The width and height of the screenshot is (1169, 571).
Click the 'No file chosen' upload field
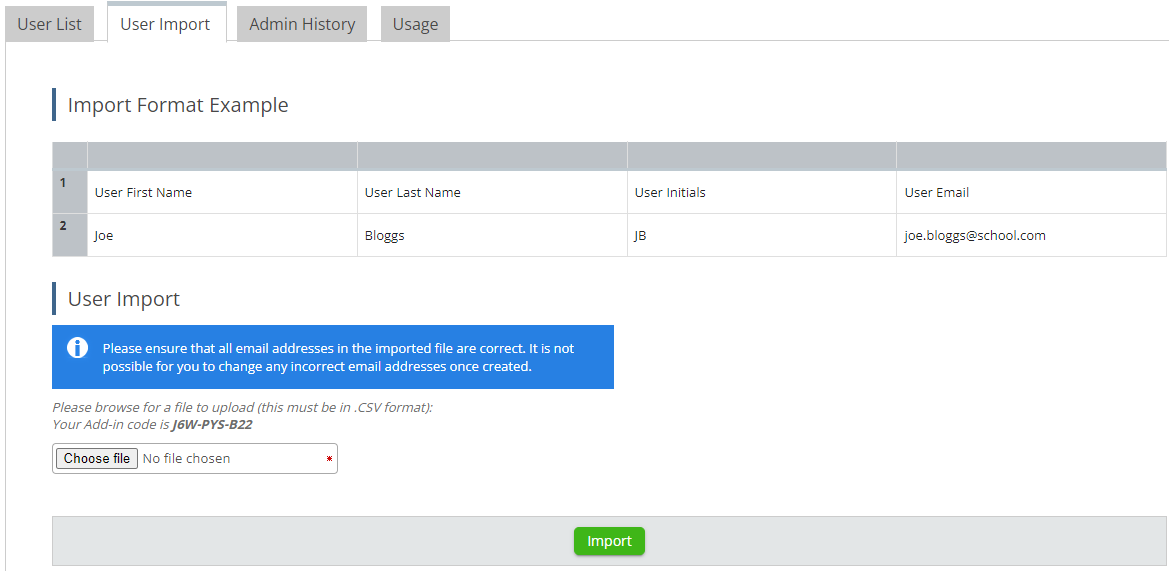pyautogui.click(x=186, y=459)
